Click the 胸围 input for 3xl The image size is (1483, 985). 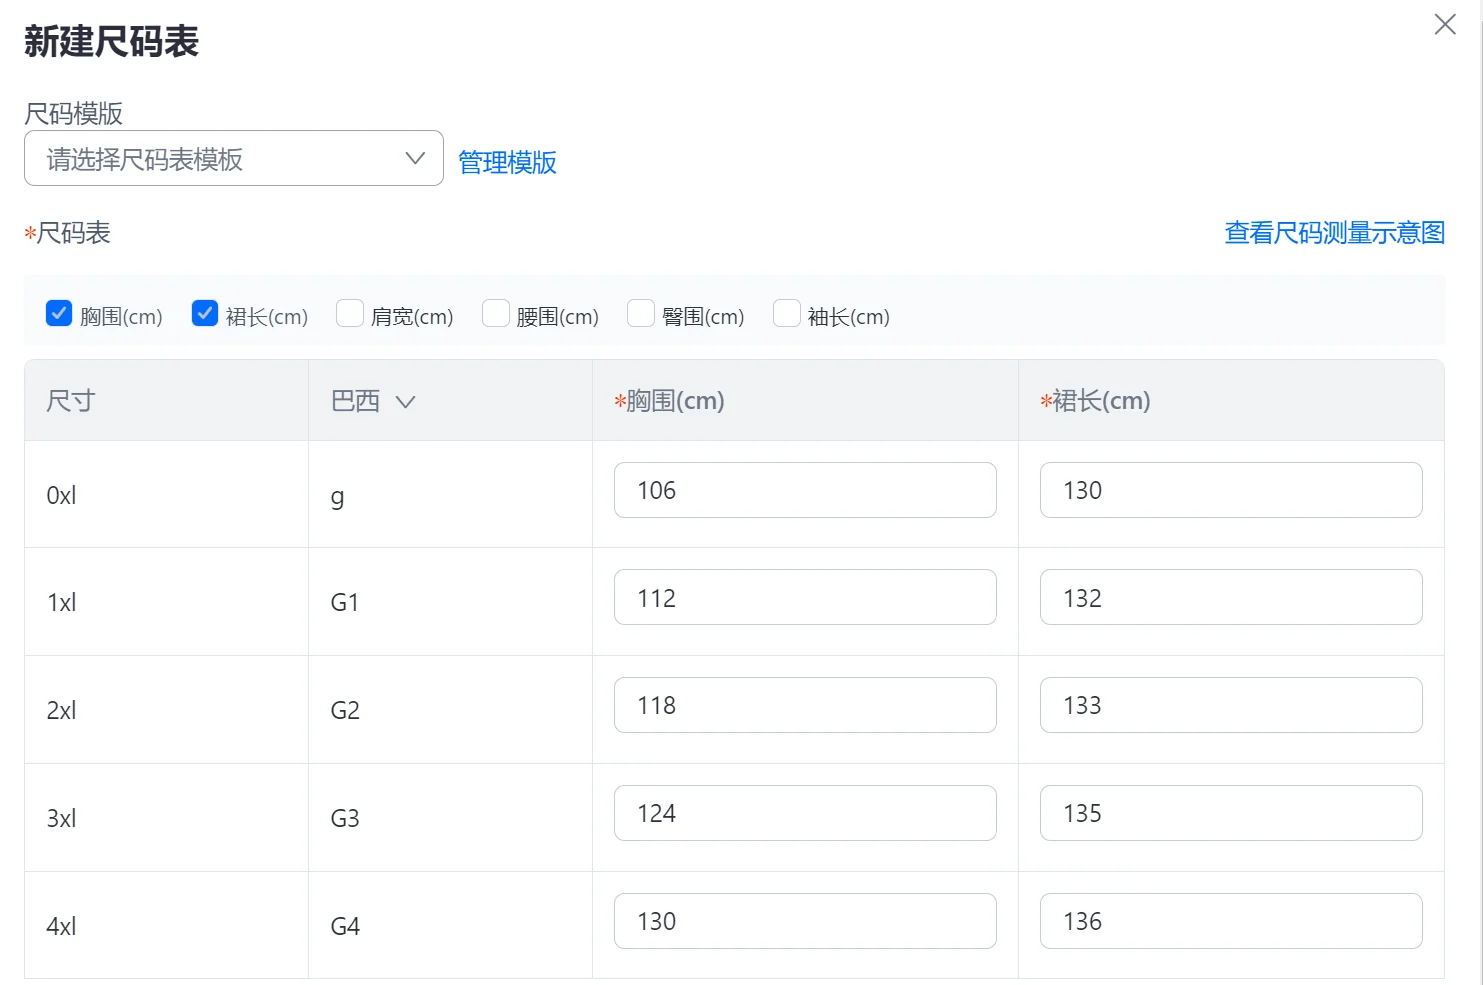805,813
